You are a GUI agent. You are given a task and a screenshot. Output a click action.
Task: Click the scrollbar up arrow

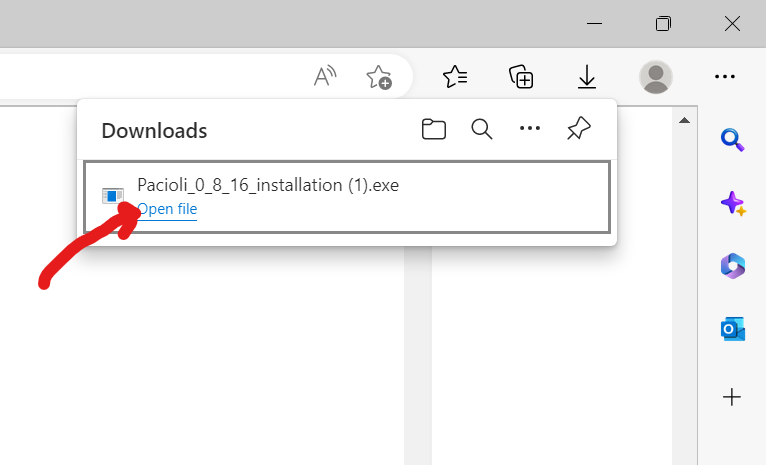click(685, 121)
